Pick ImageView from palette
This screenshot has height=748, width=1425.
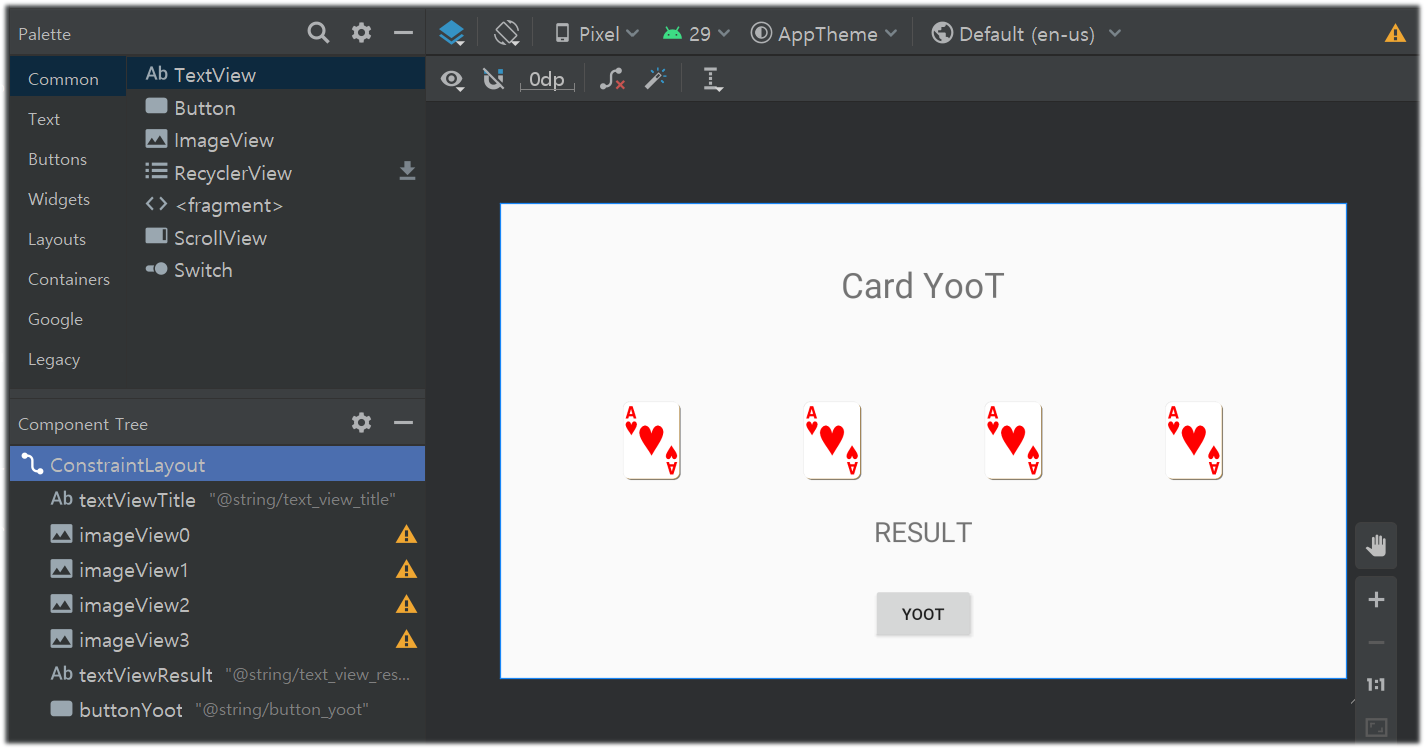pos(276,140)
